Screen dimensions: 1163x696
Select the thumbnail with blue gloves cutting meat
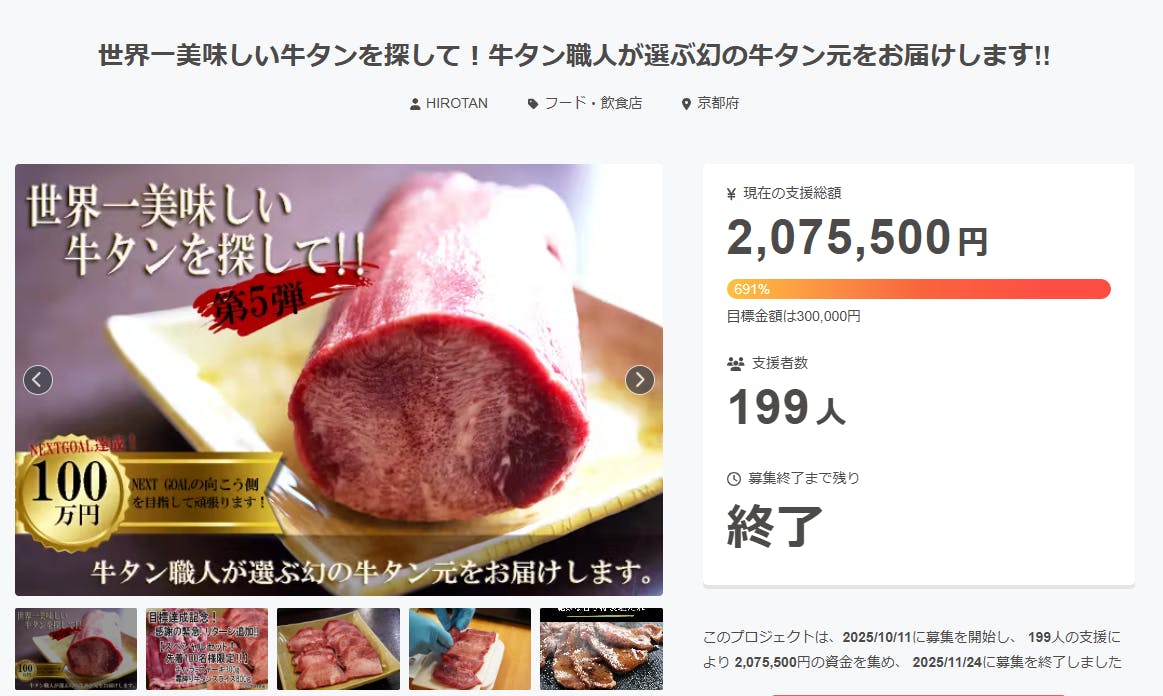[470, 649]
